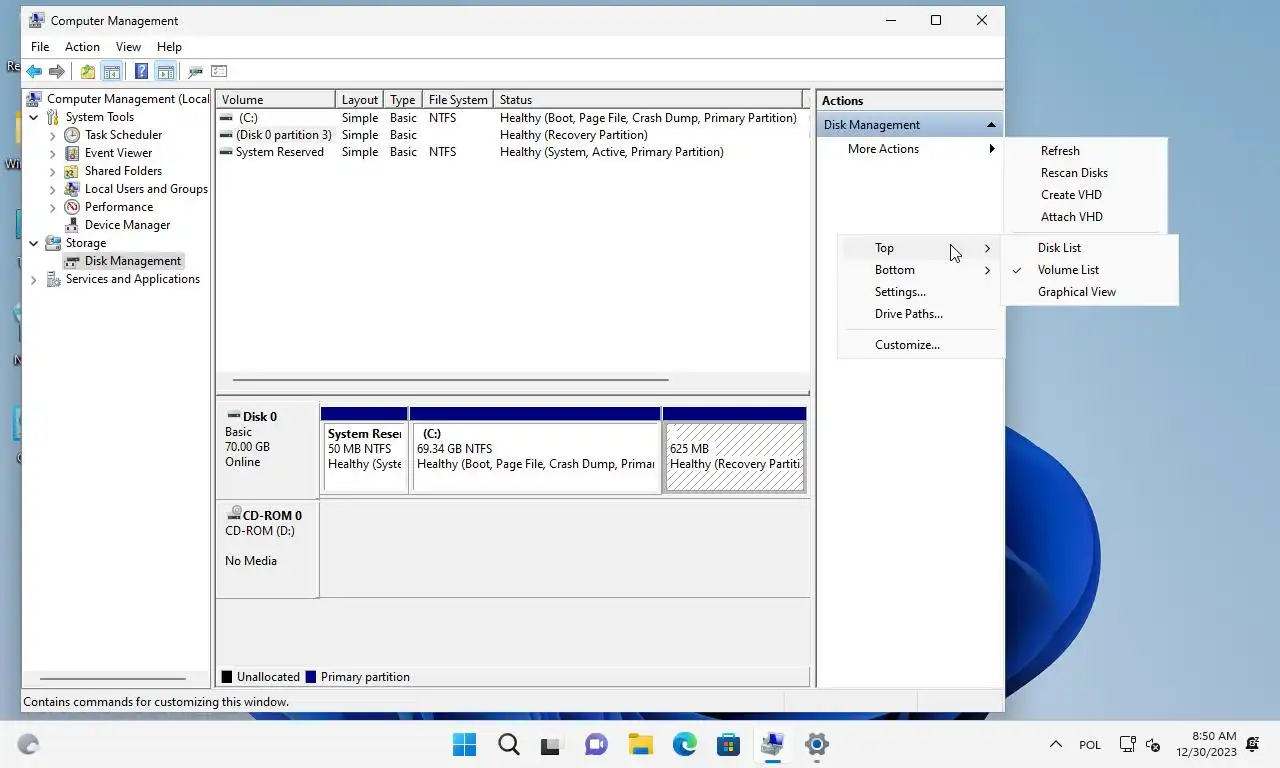The image size is (1280, 768).
Task: Choose Refresh from the submenu
Action: click(x=1086, y=151)
